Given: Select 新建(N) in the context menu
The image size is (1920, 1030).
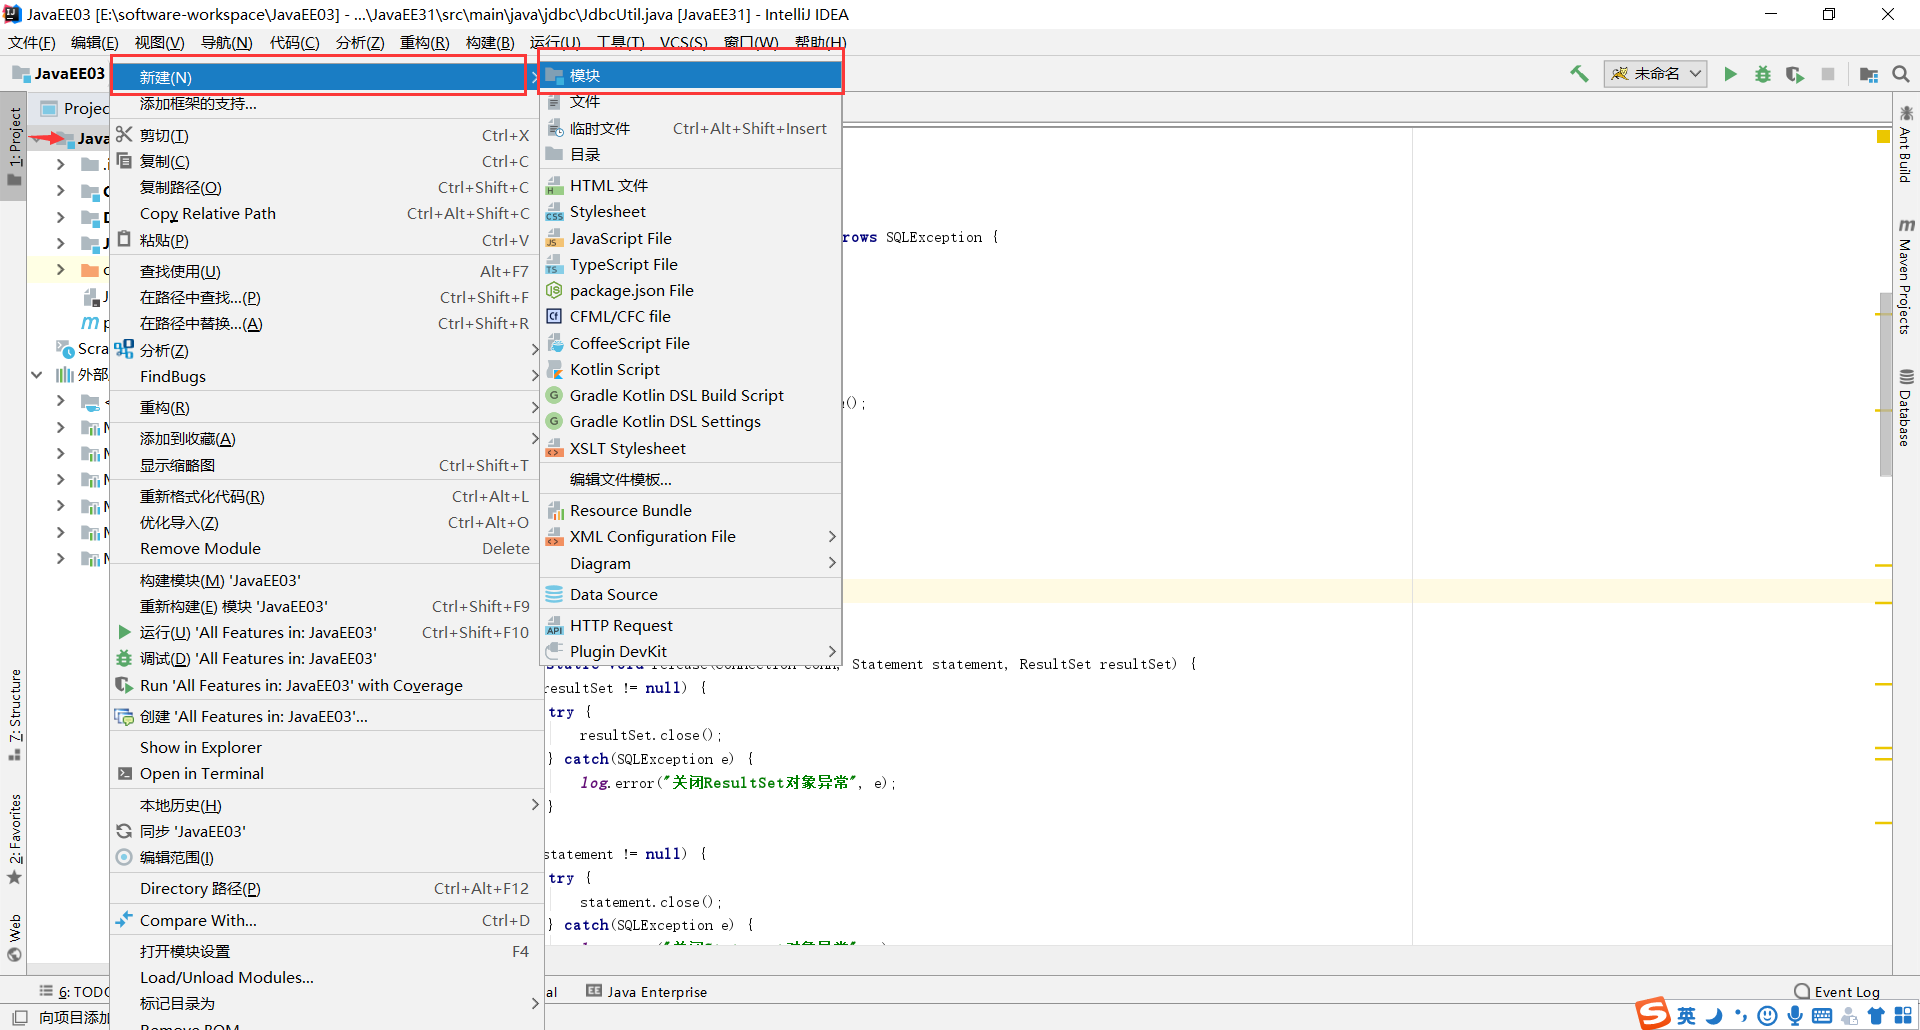Looking at the screenshot, I should point(326,77).
